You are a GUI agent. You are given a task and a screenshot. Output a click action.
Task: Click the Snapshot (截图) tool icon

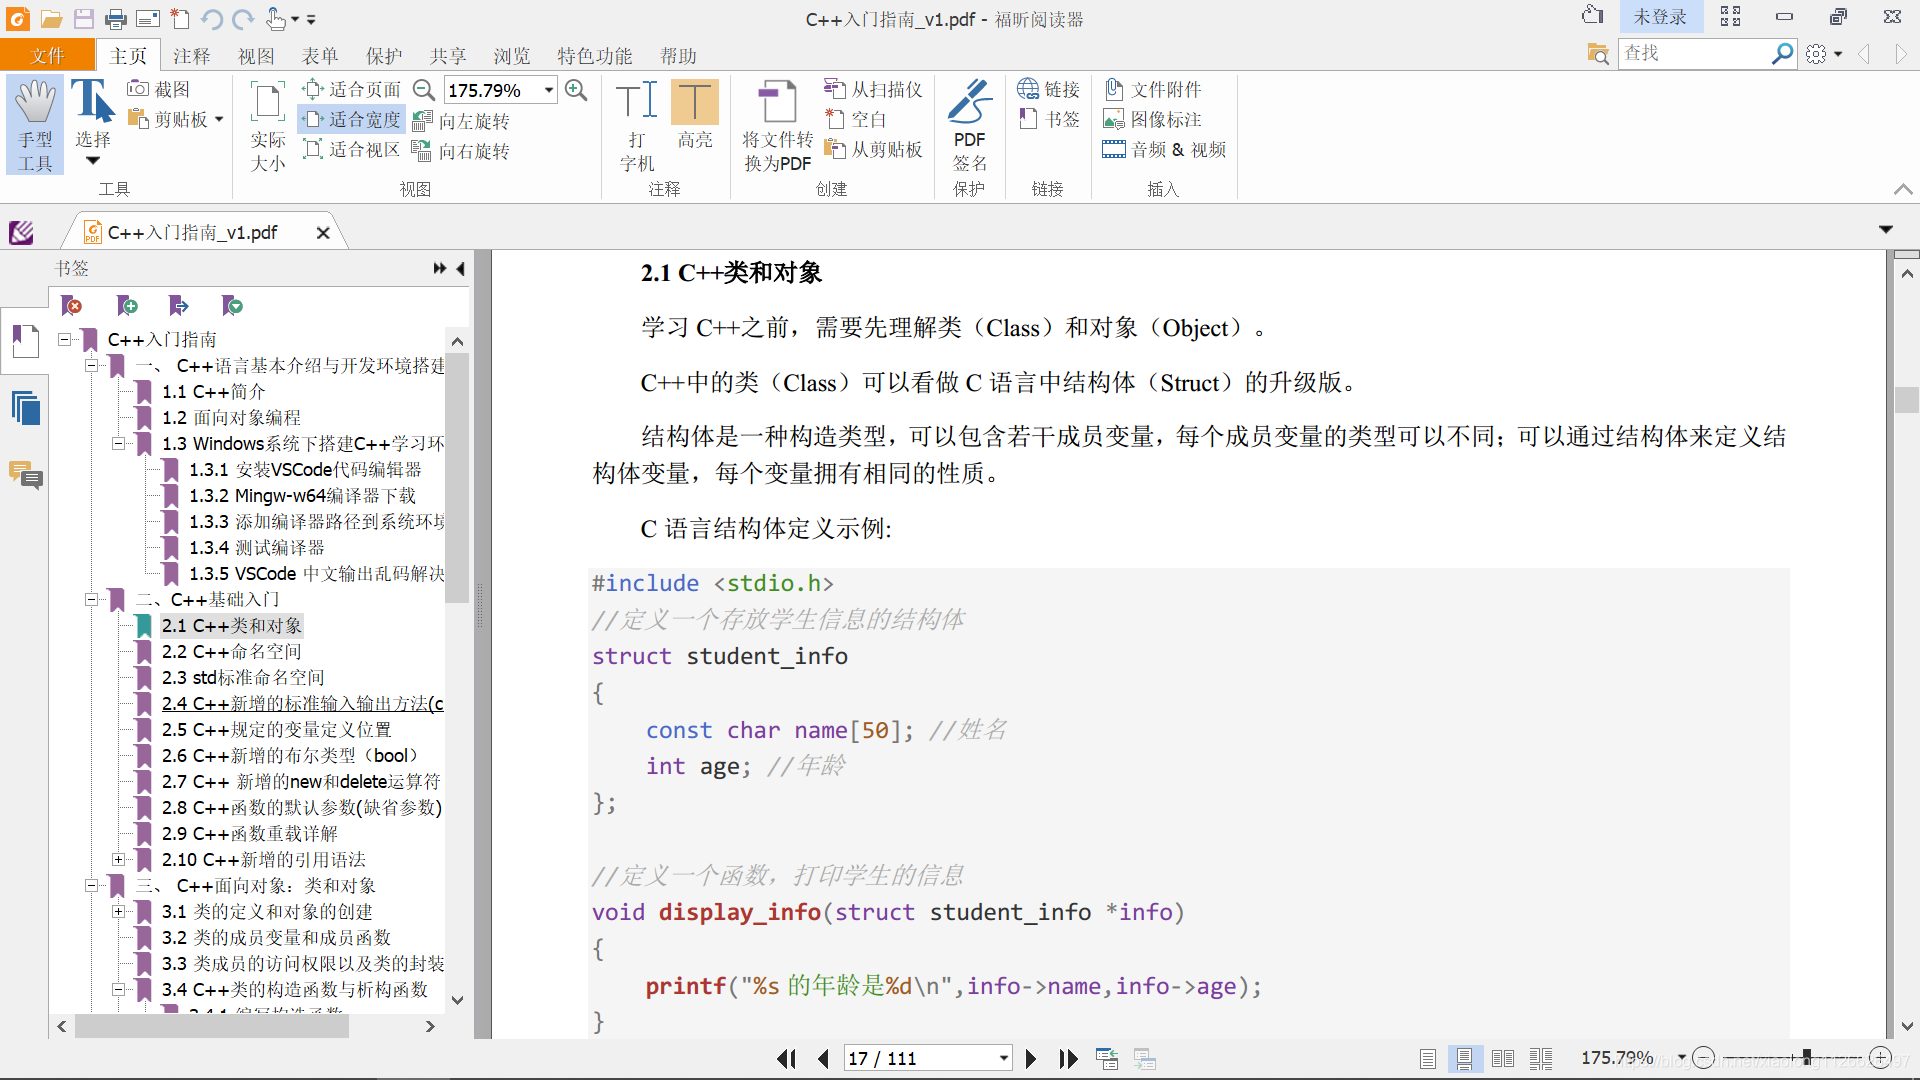[139, 89]
